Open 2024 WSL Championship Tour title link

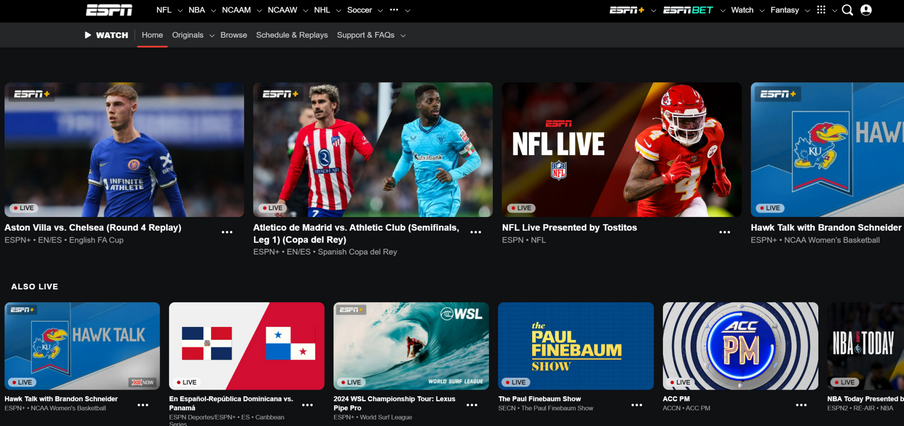(x=394, y=403)
